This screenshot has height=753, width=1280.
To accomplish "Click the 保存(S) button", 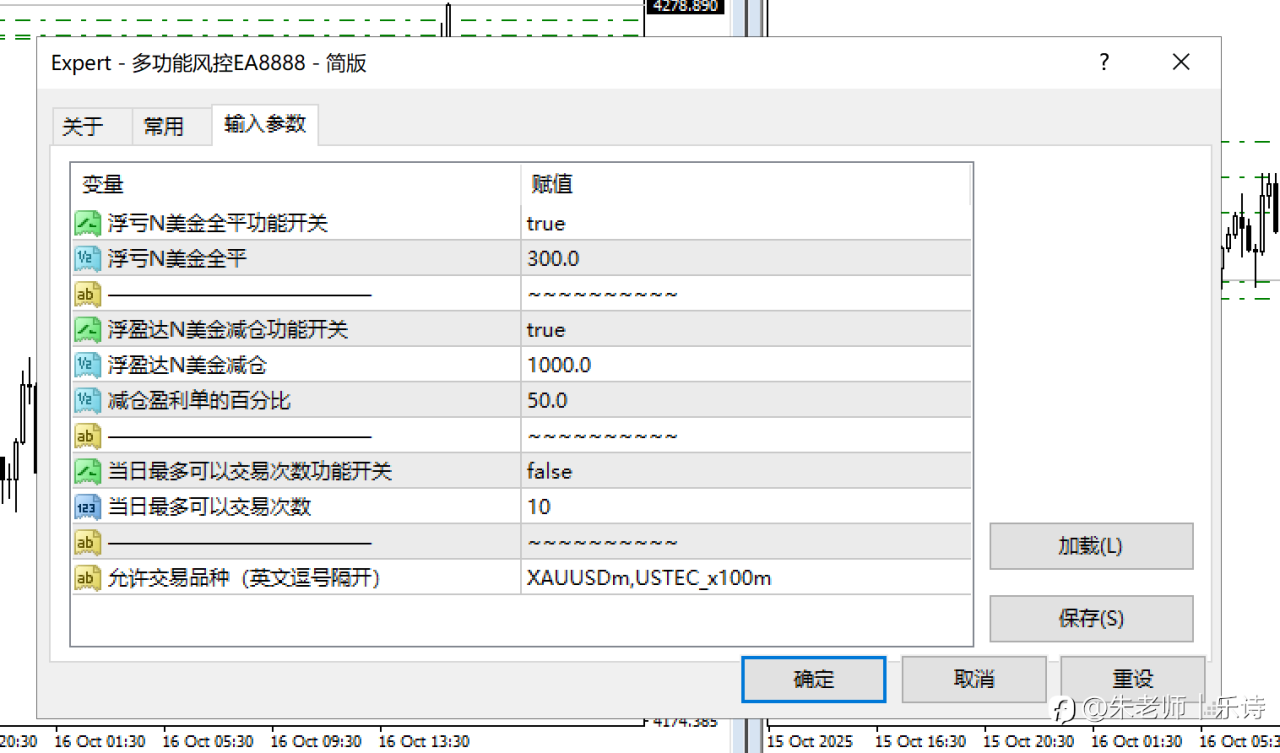I will click(1091, 618).
